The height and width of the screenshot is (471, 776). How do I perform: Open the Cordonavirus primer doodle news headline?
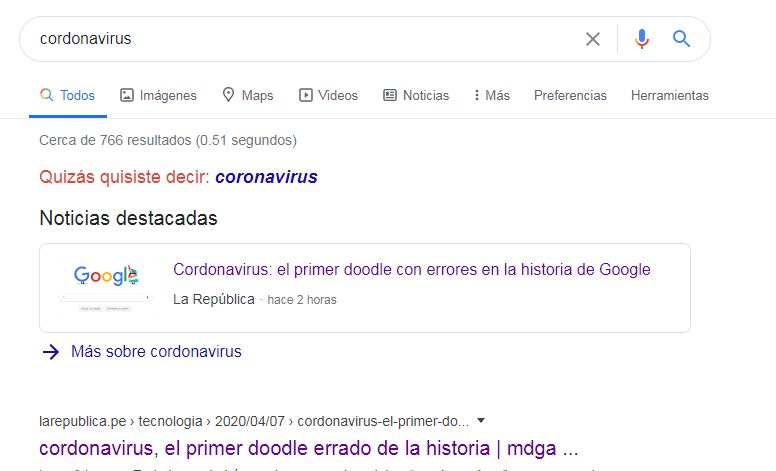click(x=412, y=270)
